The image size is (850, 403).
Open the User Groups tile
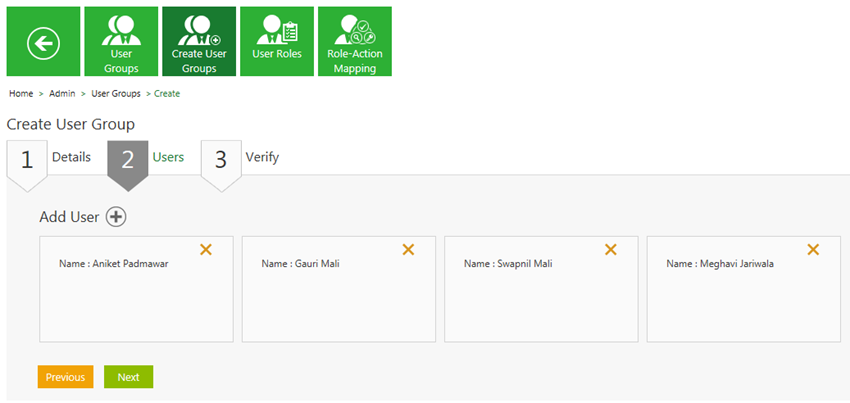121,41
